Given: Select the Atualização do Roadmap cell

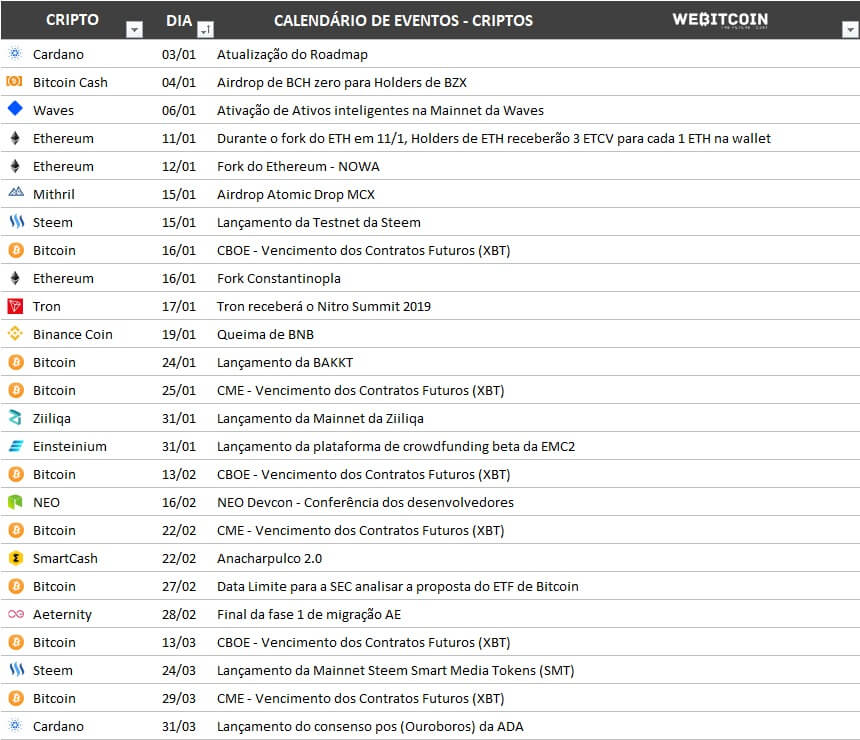Looking at the screenshot, I should point(292,54).
